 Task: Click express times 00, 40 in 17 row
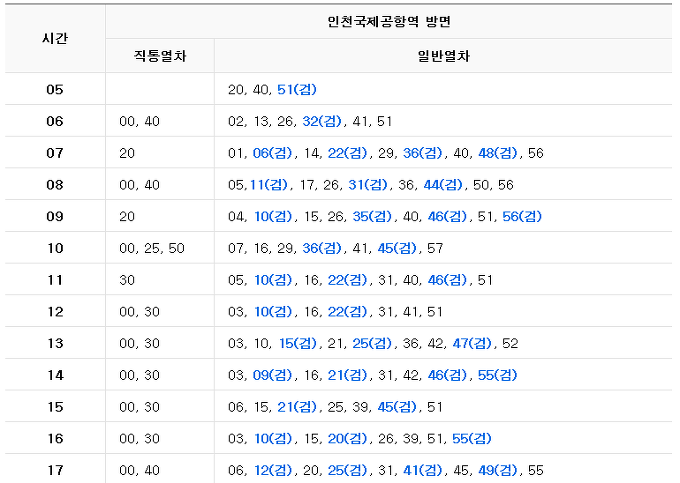pyautogui.click(x=139, y=470)
